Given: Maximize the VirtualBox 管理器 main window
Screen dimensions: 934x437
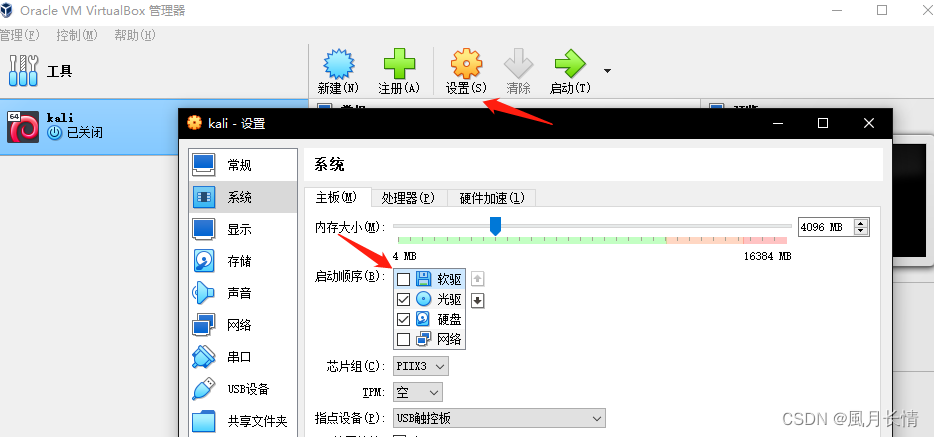Looking at the screenshot, I should point(882,10).
